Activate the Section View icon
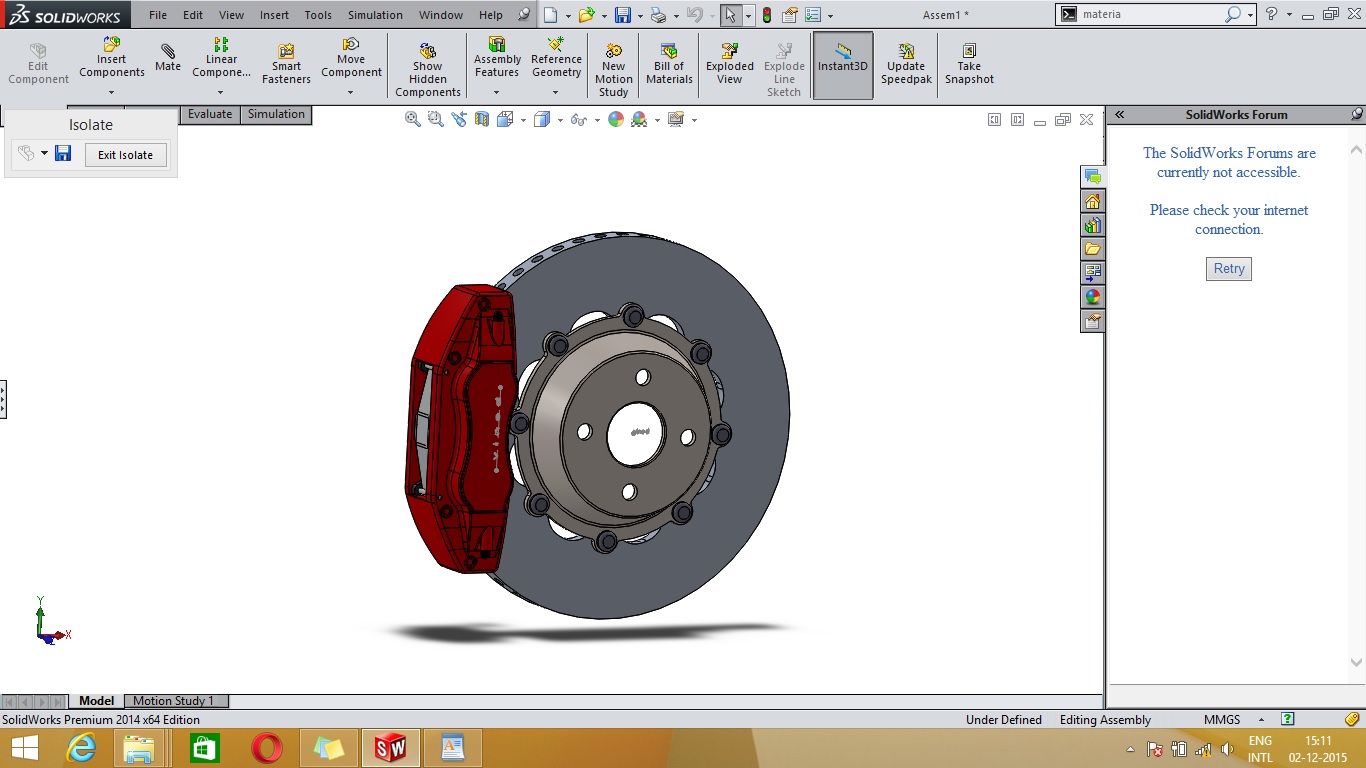 point(482,119)
